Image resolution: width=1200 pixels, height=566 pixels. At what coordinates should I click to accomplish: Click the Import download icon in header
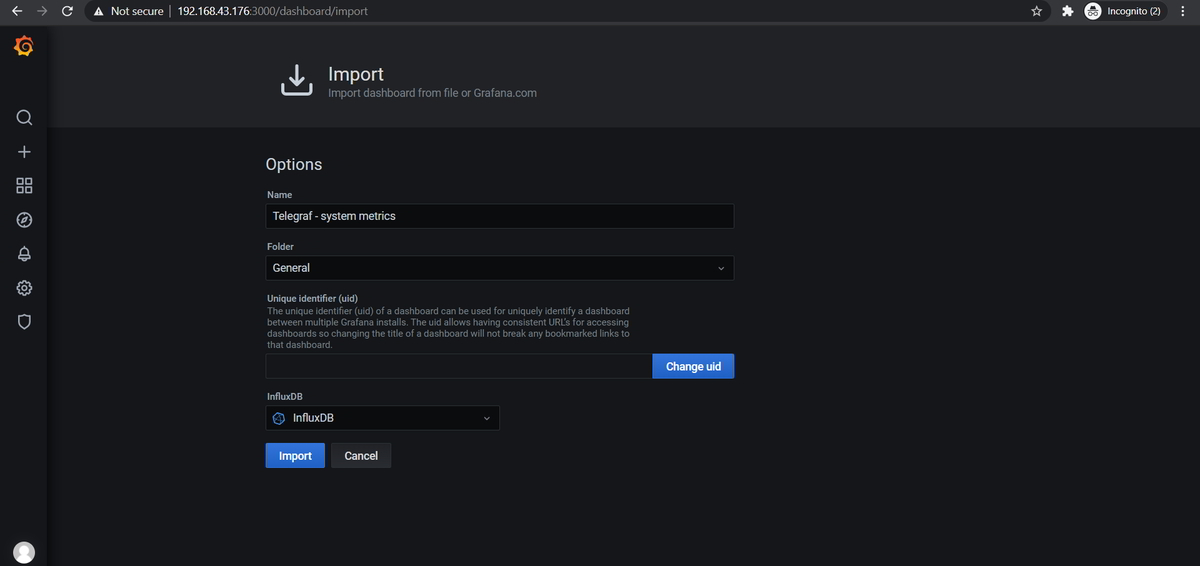(x=296, y=81)
